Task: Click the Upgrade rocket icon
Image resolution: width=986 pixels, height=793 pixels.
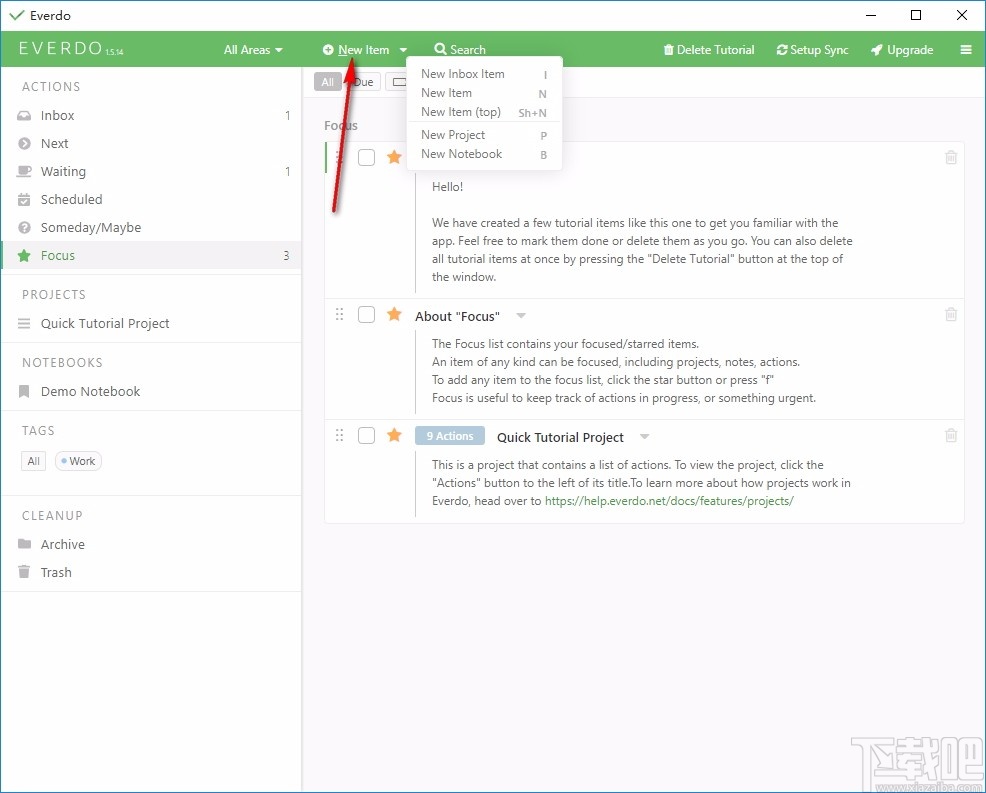Action: 876,50
